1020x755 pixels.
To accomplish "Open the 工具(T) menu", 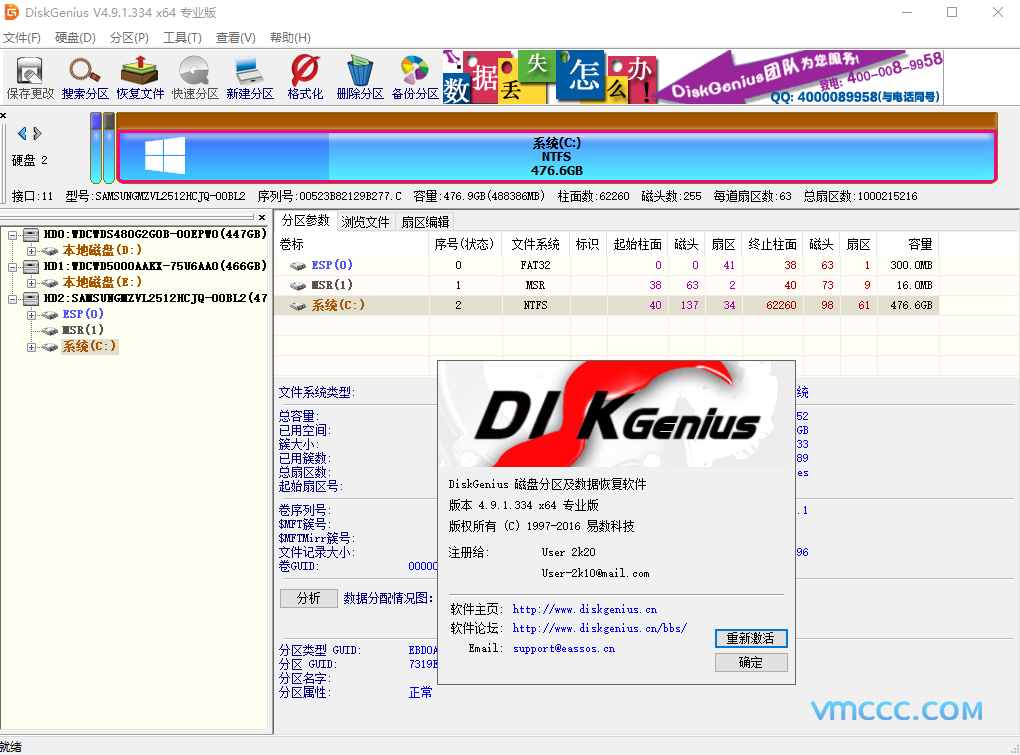I will tap(182, 38).
